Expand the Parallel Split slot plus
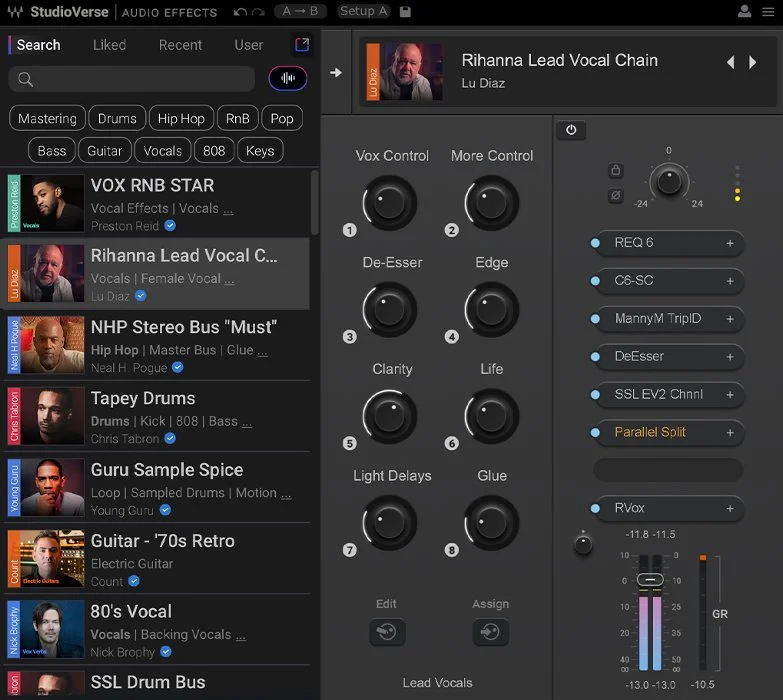Image resolution: width=783 pixels, height=700 pixels. [730, 432]
